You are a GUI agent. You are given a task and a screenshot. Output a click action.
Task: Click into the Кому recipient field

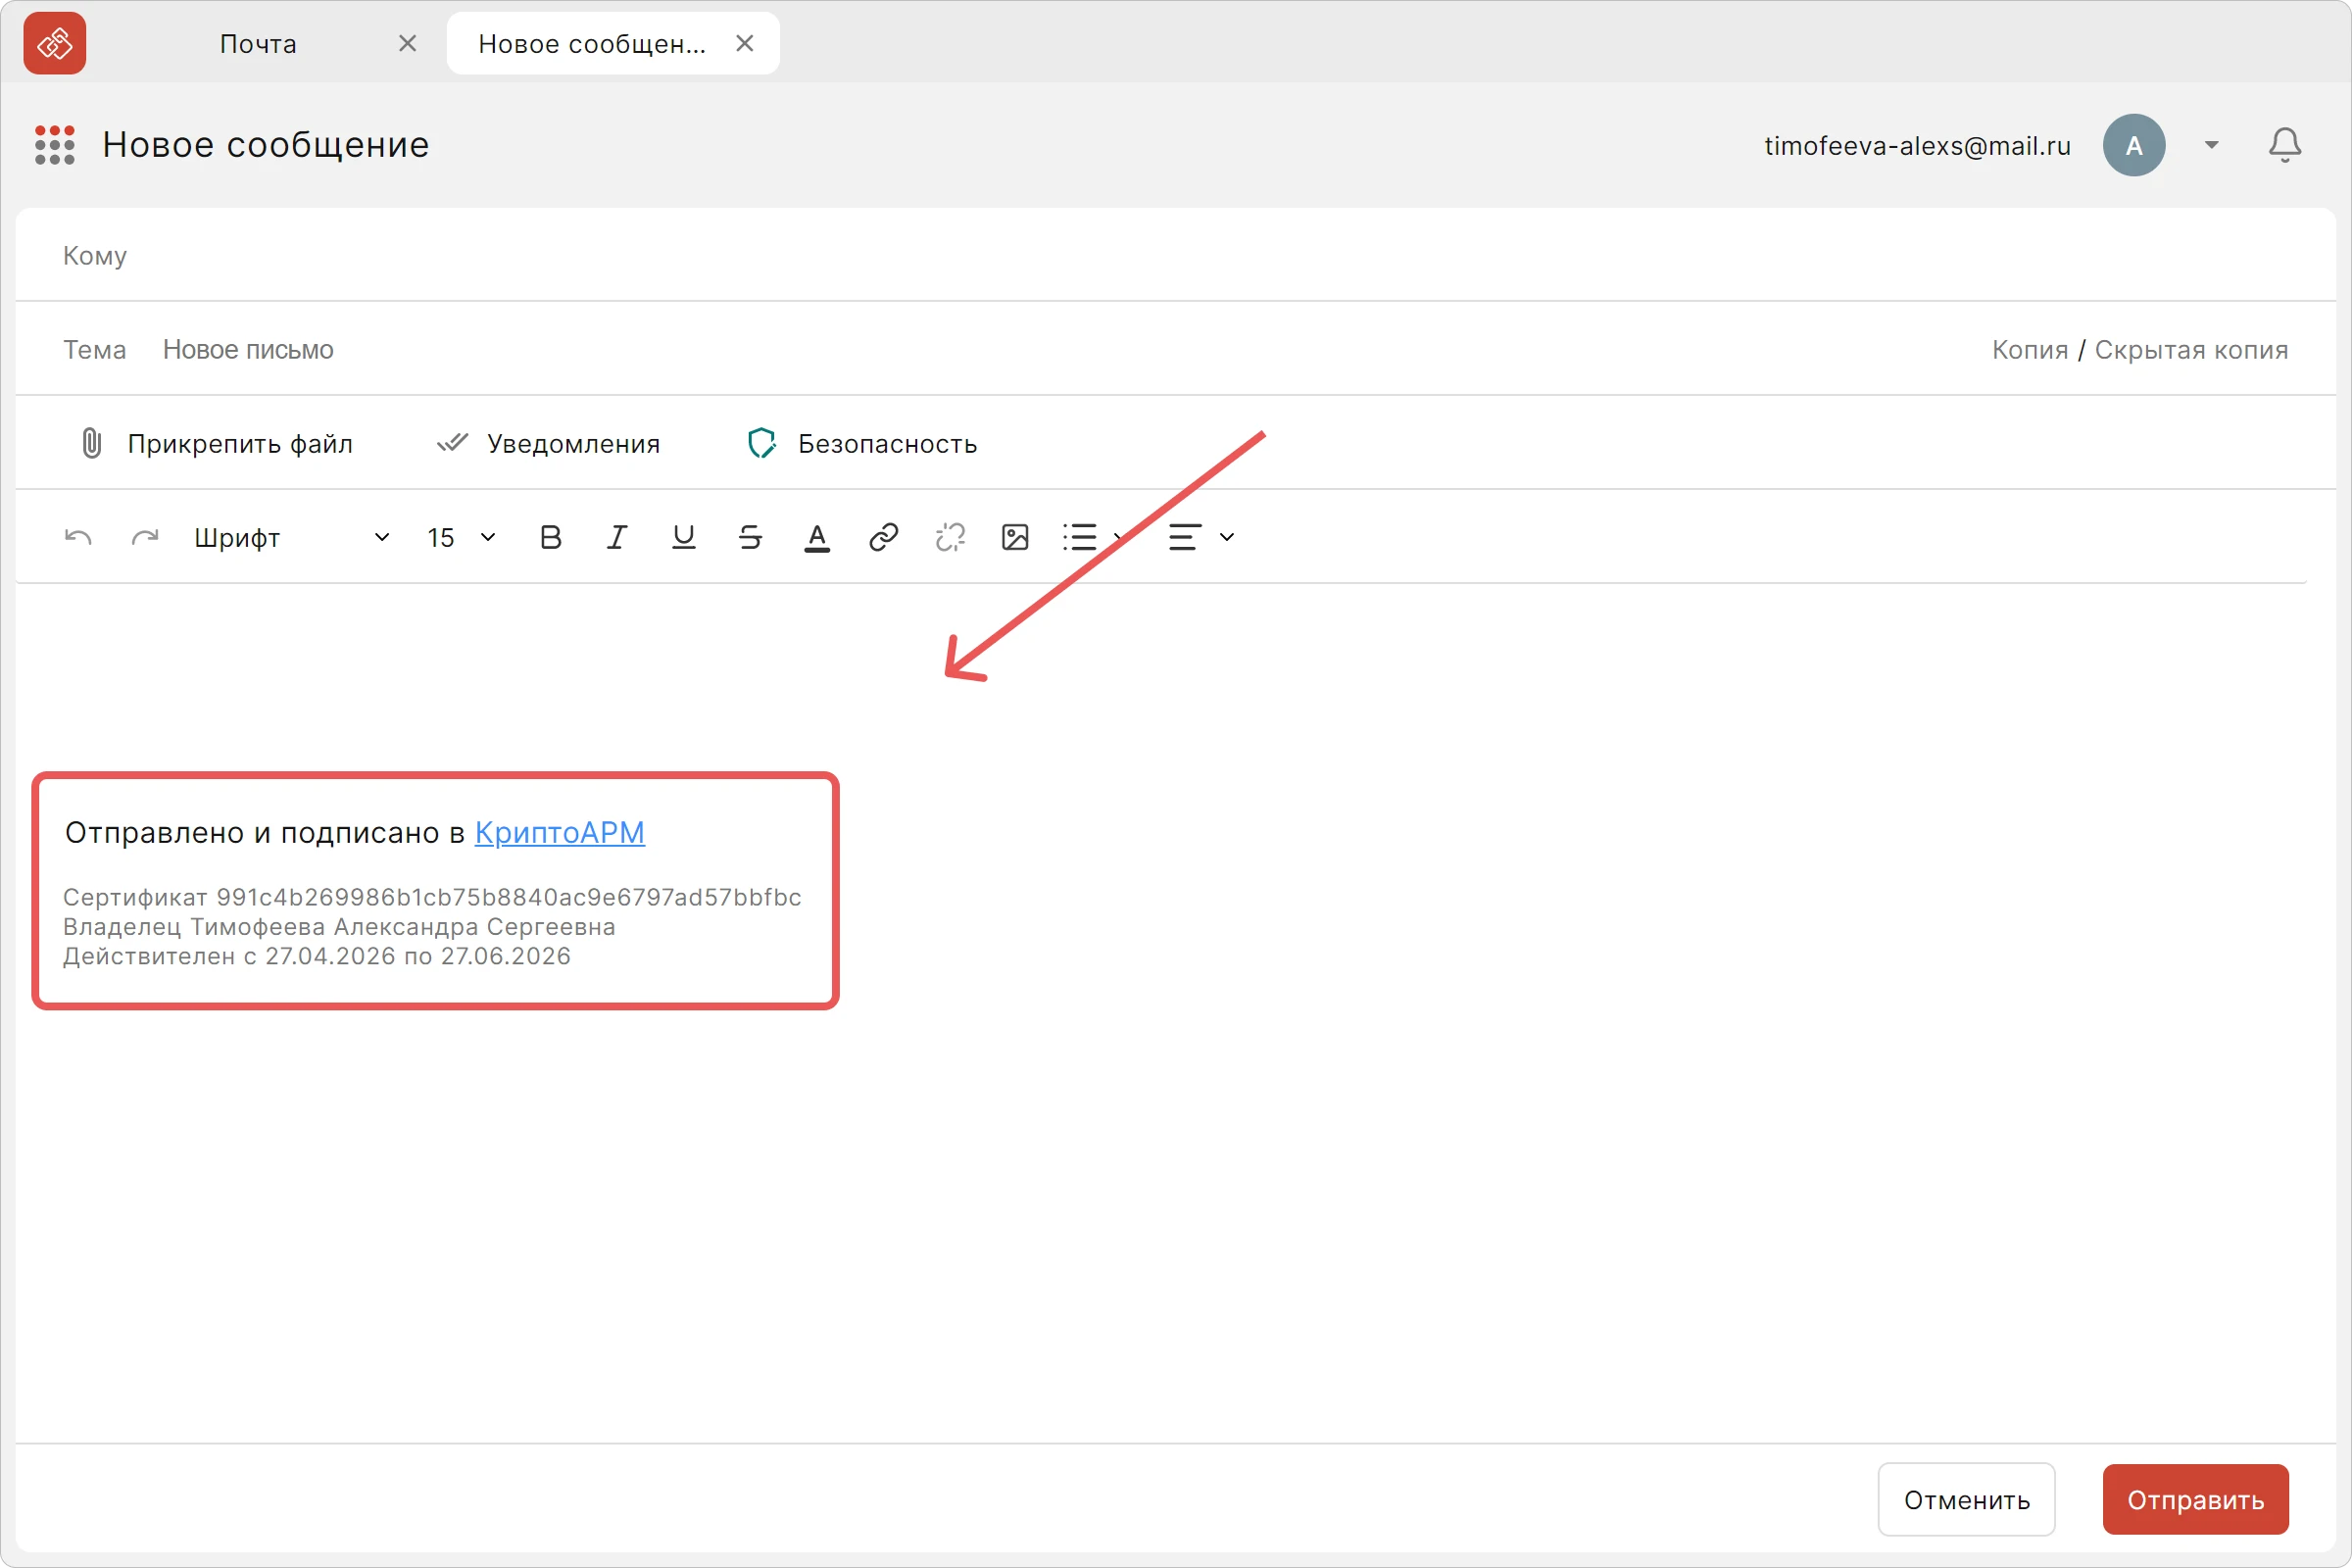pos(1175,255)
